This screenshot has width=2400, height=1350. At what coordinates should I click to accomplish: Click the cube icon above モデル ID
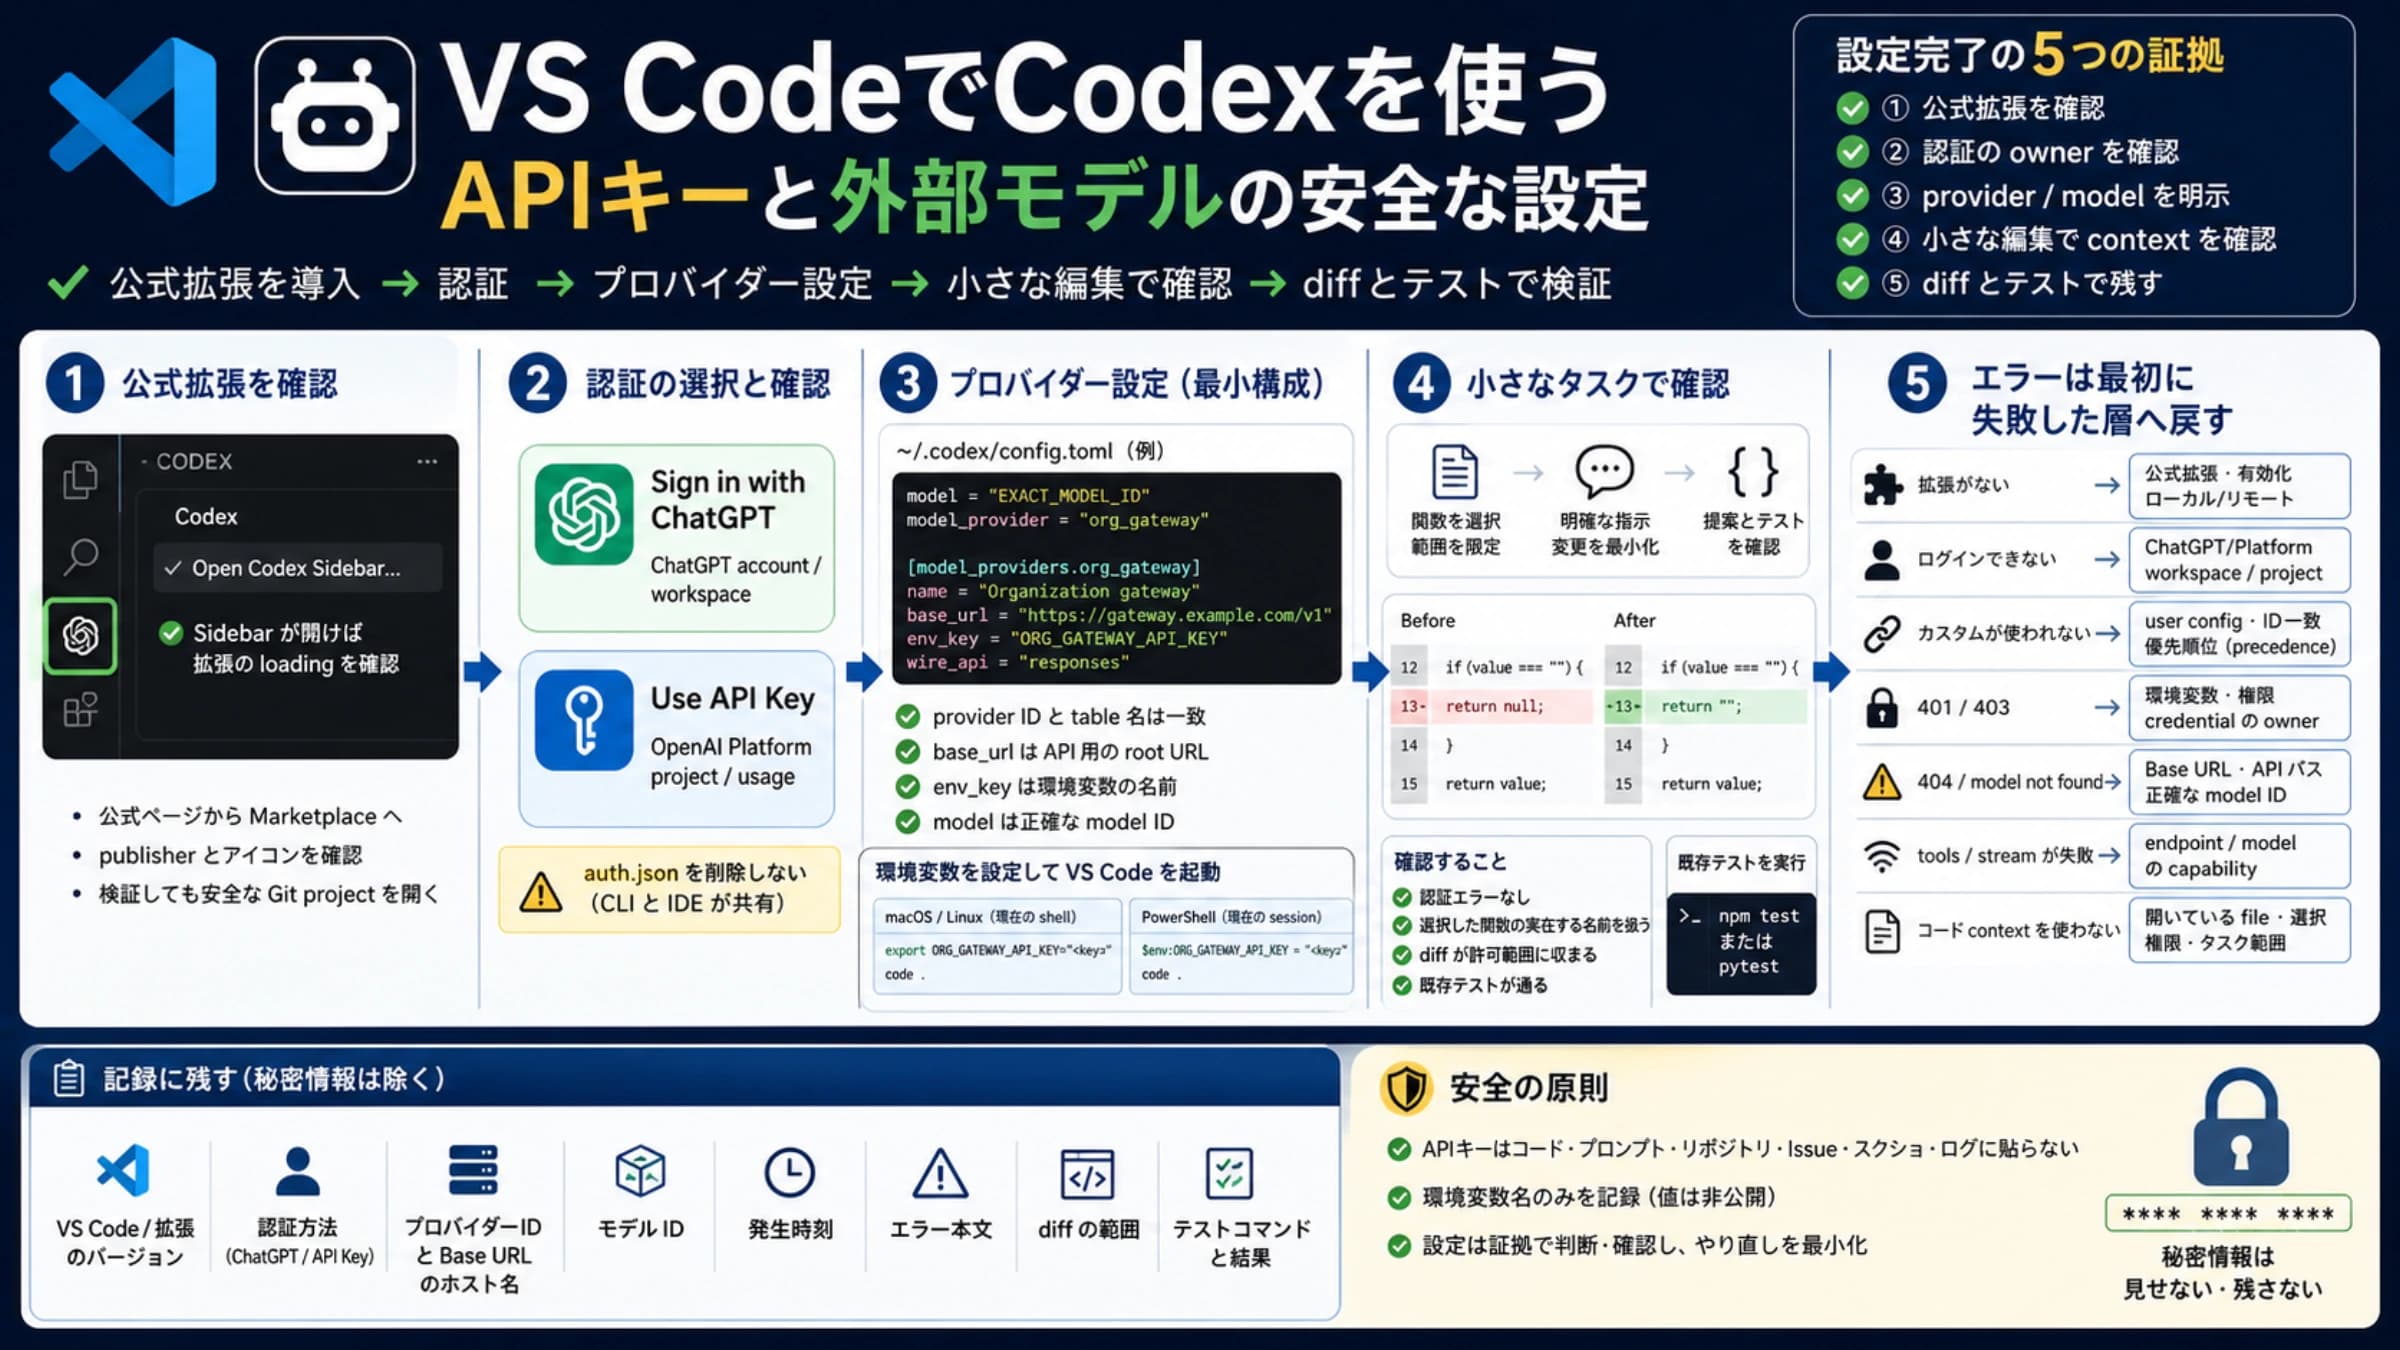(640, 1171)
